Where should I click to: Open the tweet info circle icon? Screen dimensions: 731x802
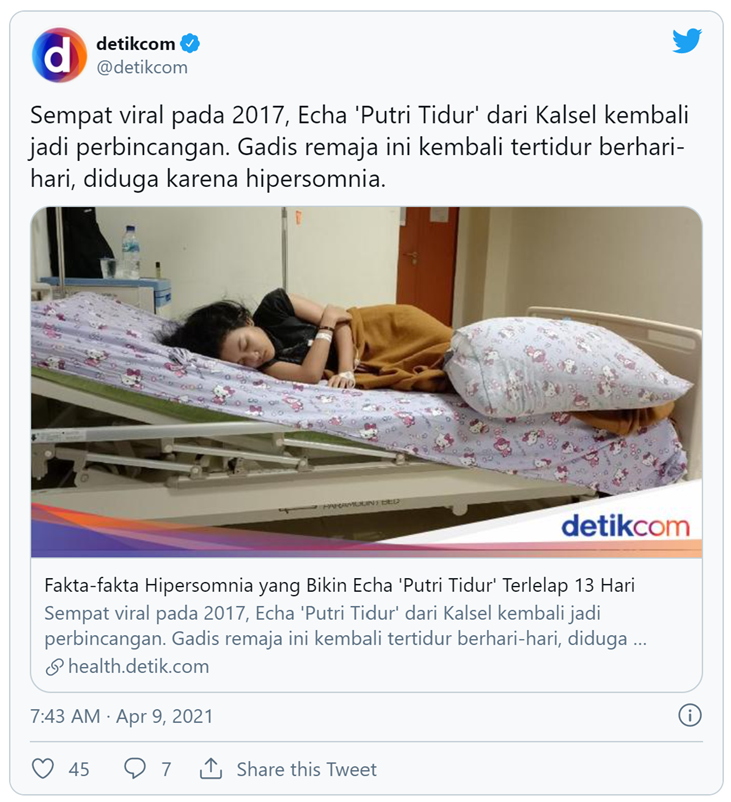[690, 715]
